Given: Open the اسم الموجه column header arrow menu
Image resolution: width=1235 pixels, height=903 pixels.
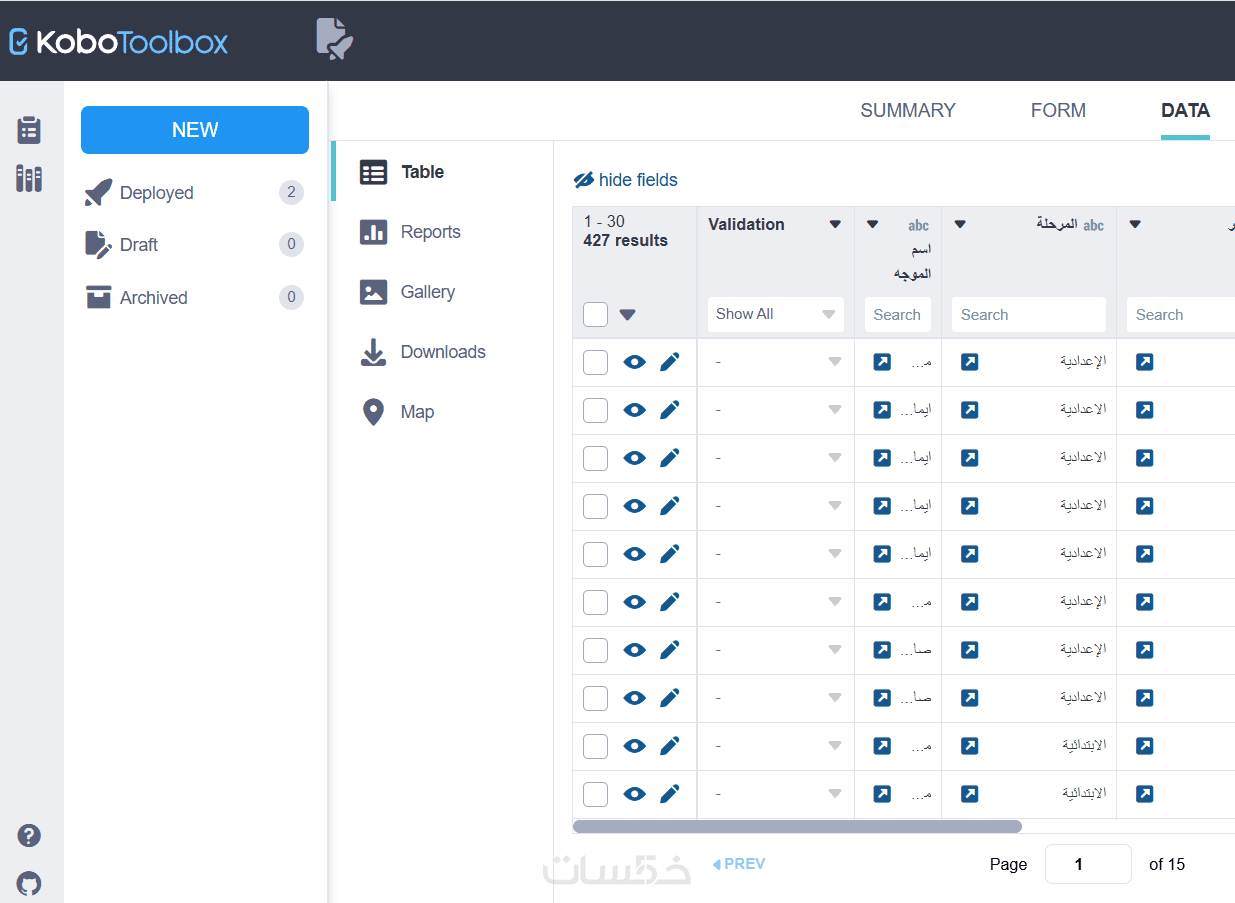Looking at the screenshot, I should pos(872,225).
